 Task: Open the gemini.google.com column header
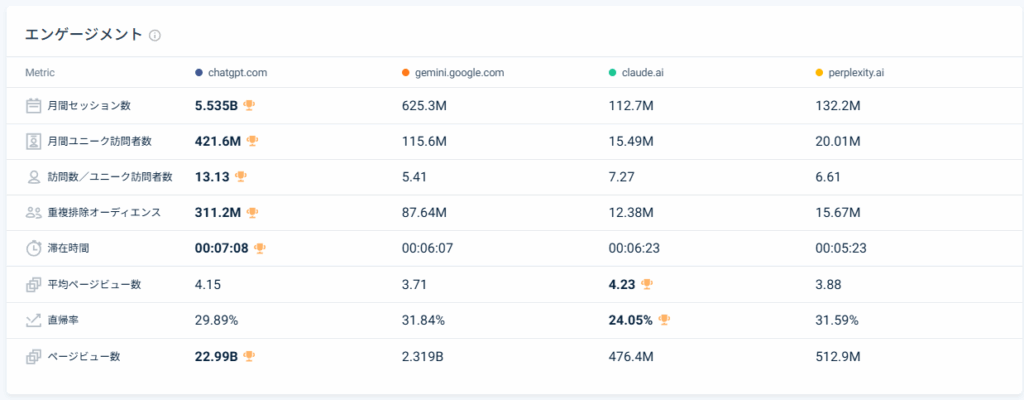460,73
